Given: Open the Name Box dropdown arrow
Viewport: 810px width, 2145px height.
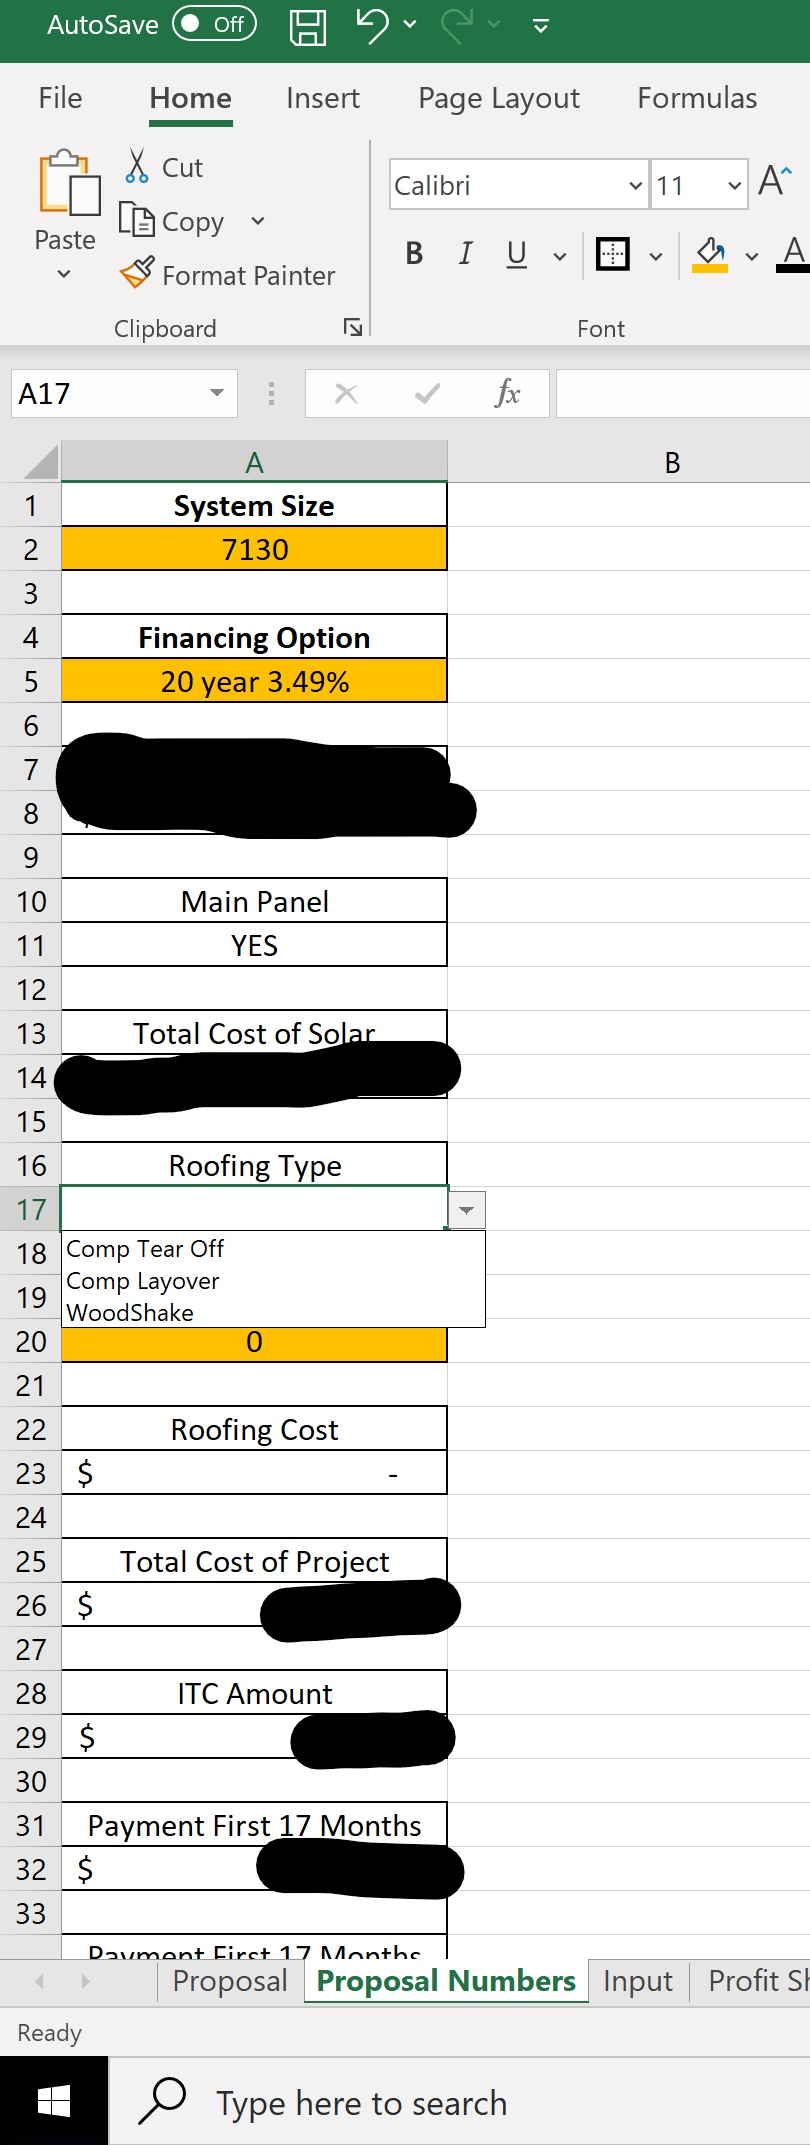Looking at the screenshot, I should tap(216, 393).
